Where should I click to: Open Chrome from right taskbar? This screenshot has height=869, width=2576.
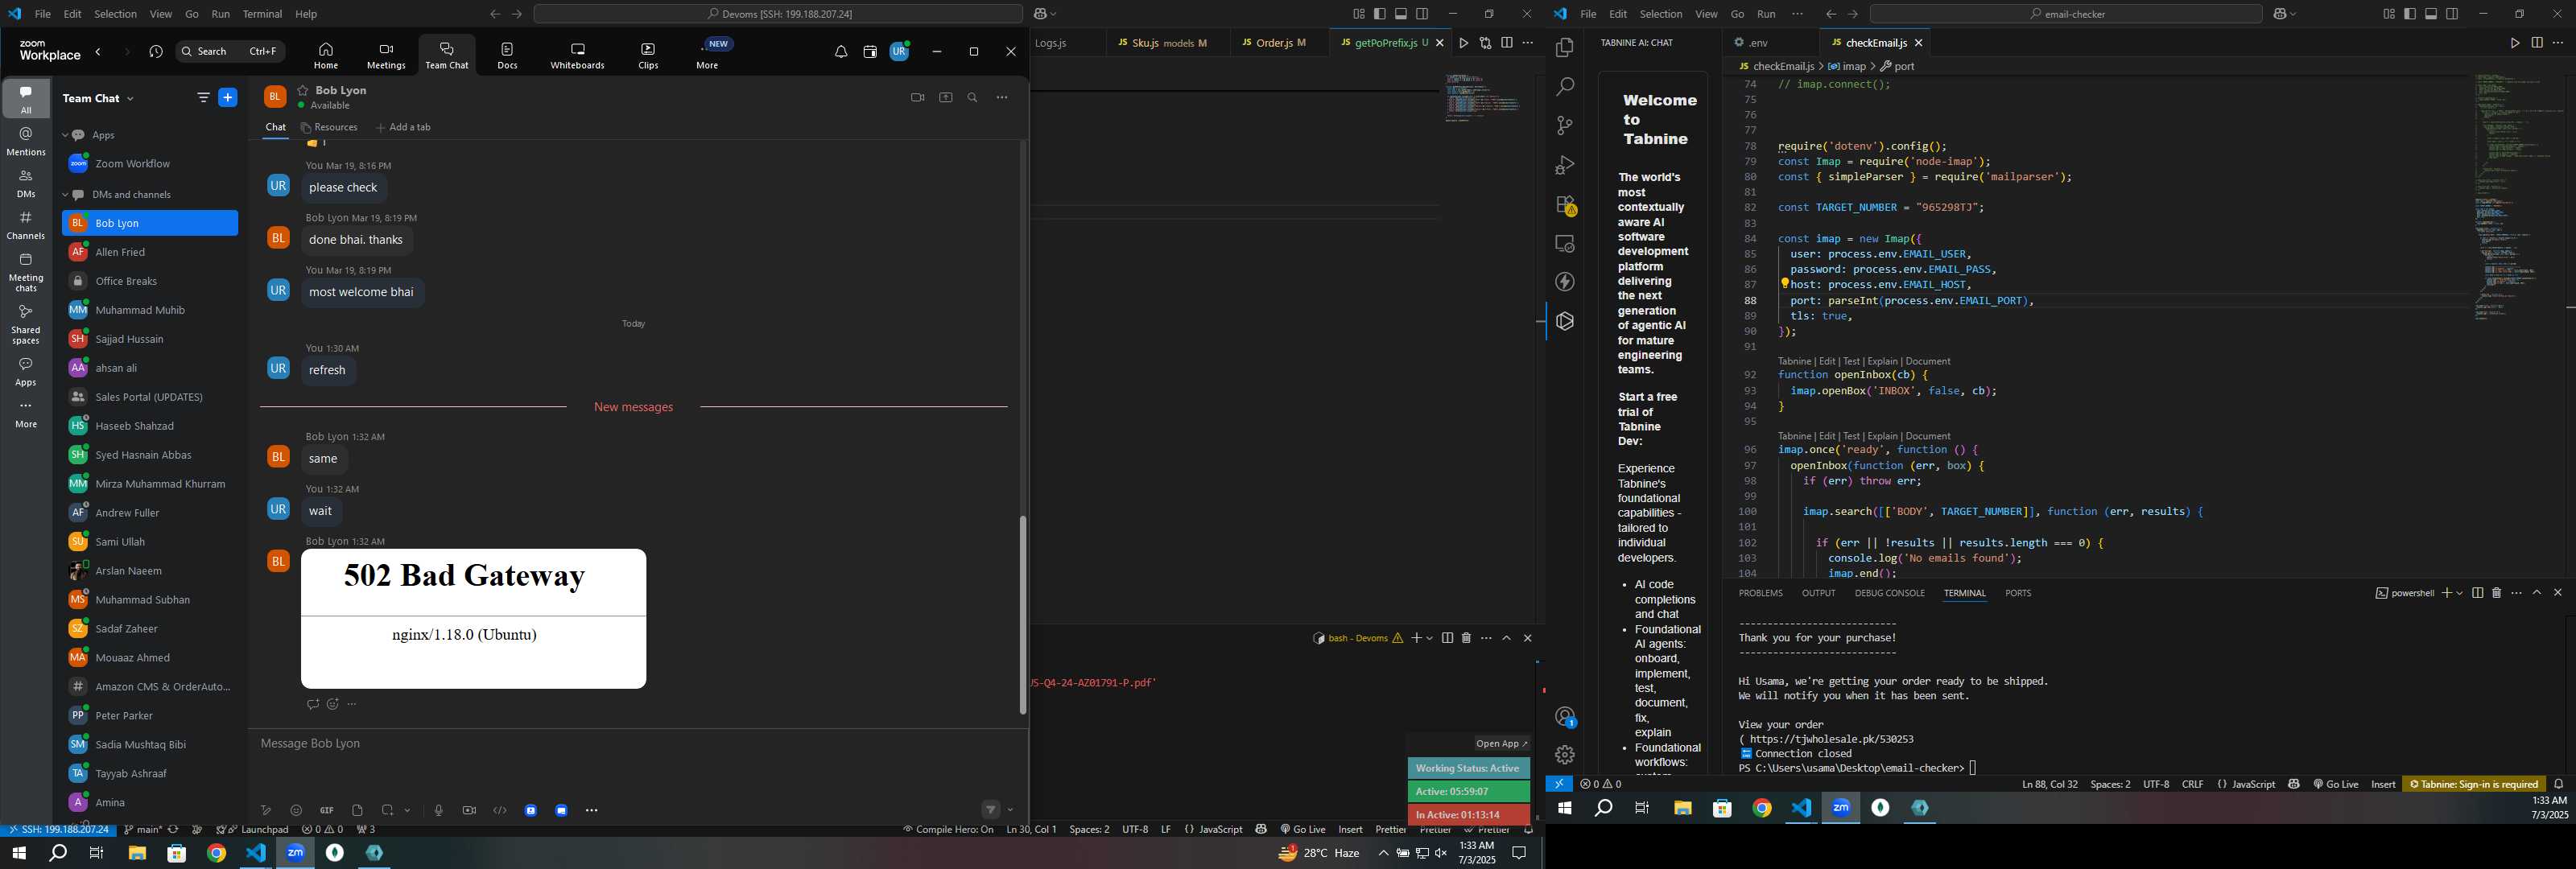point(1762,809)
